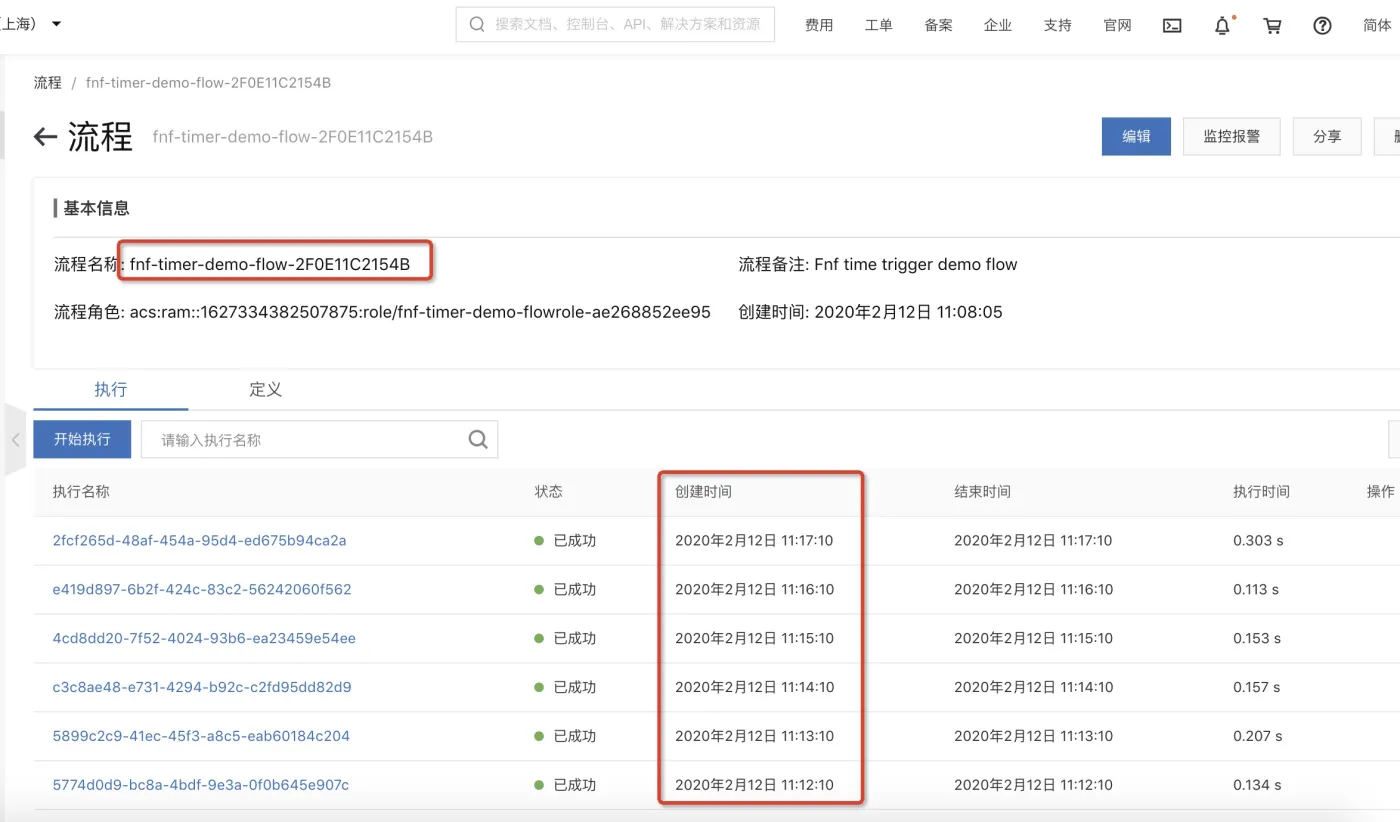Click the 开始执行 button
The width and height of the screenshot is (1400, 822).
click(82, 439)
